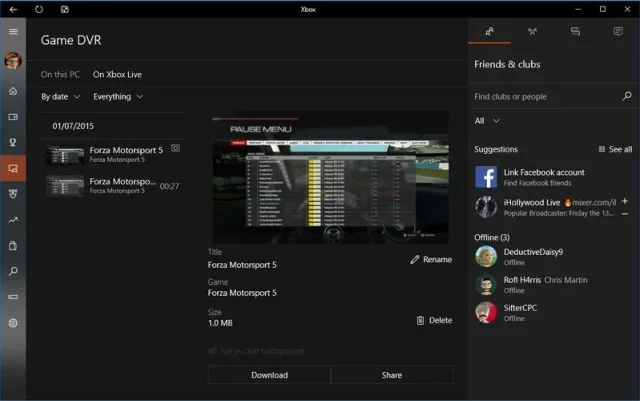Select the Game DVR sidebar icon
640x401 pixels.
[13, 168]
